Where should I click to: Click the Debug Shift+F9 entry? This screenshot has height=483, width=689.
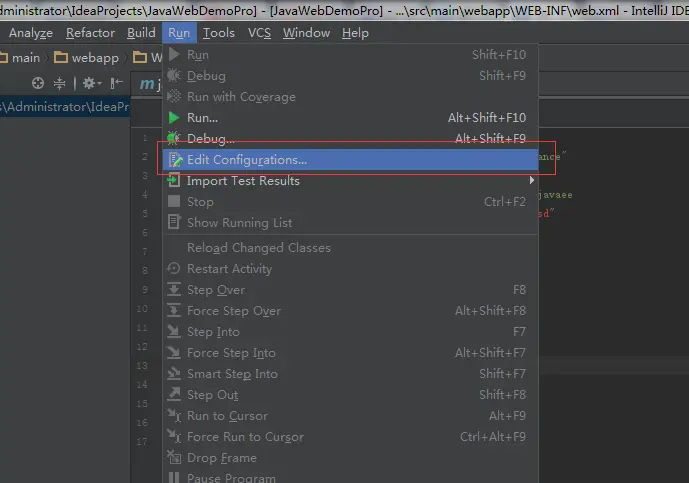coord(351,76)
